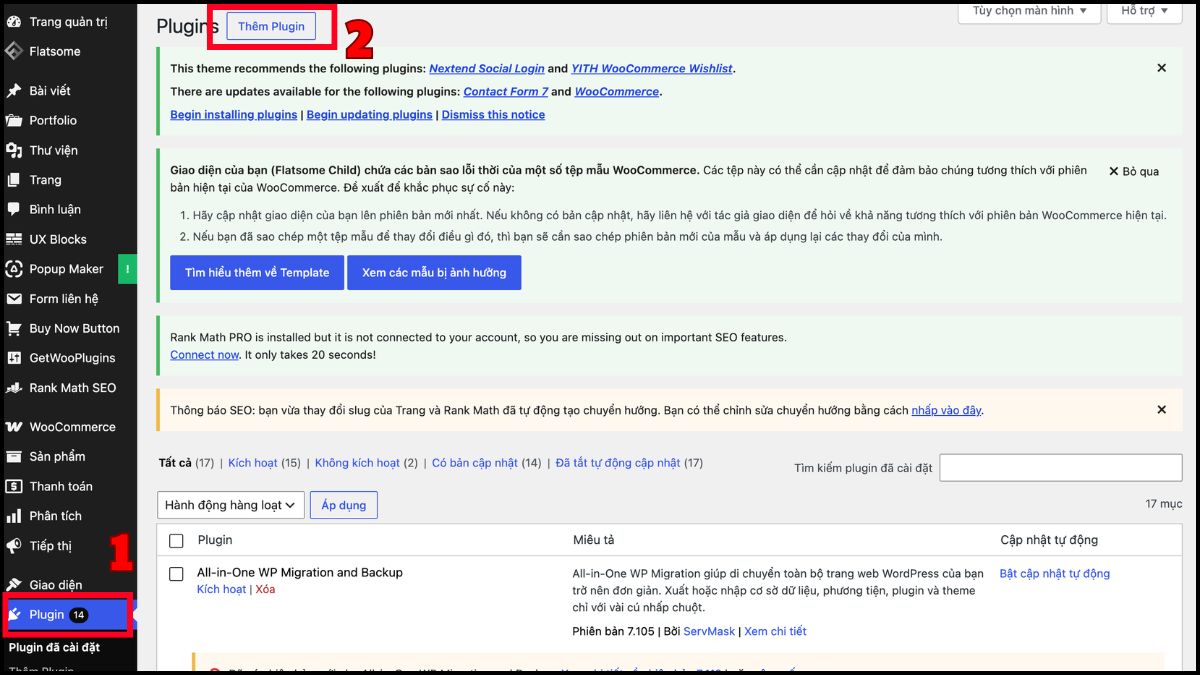This screenshot has height=675, width=1200.
Task: Click Tìm hiểu thêm về Template button
Action: [x=257, y=272]
